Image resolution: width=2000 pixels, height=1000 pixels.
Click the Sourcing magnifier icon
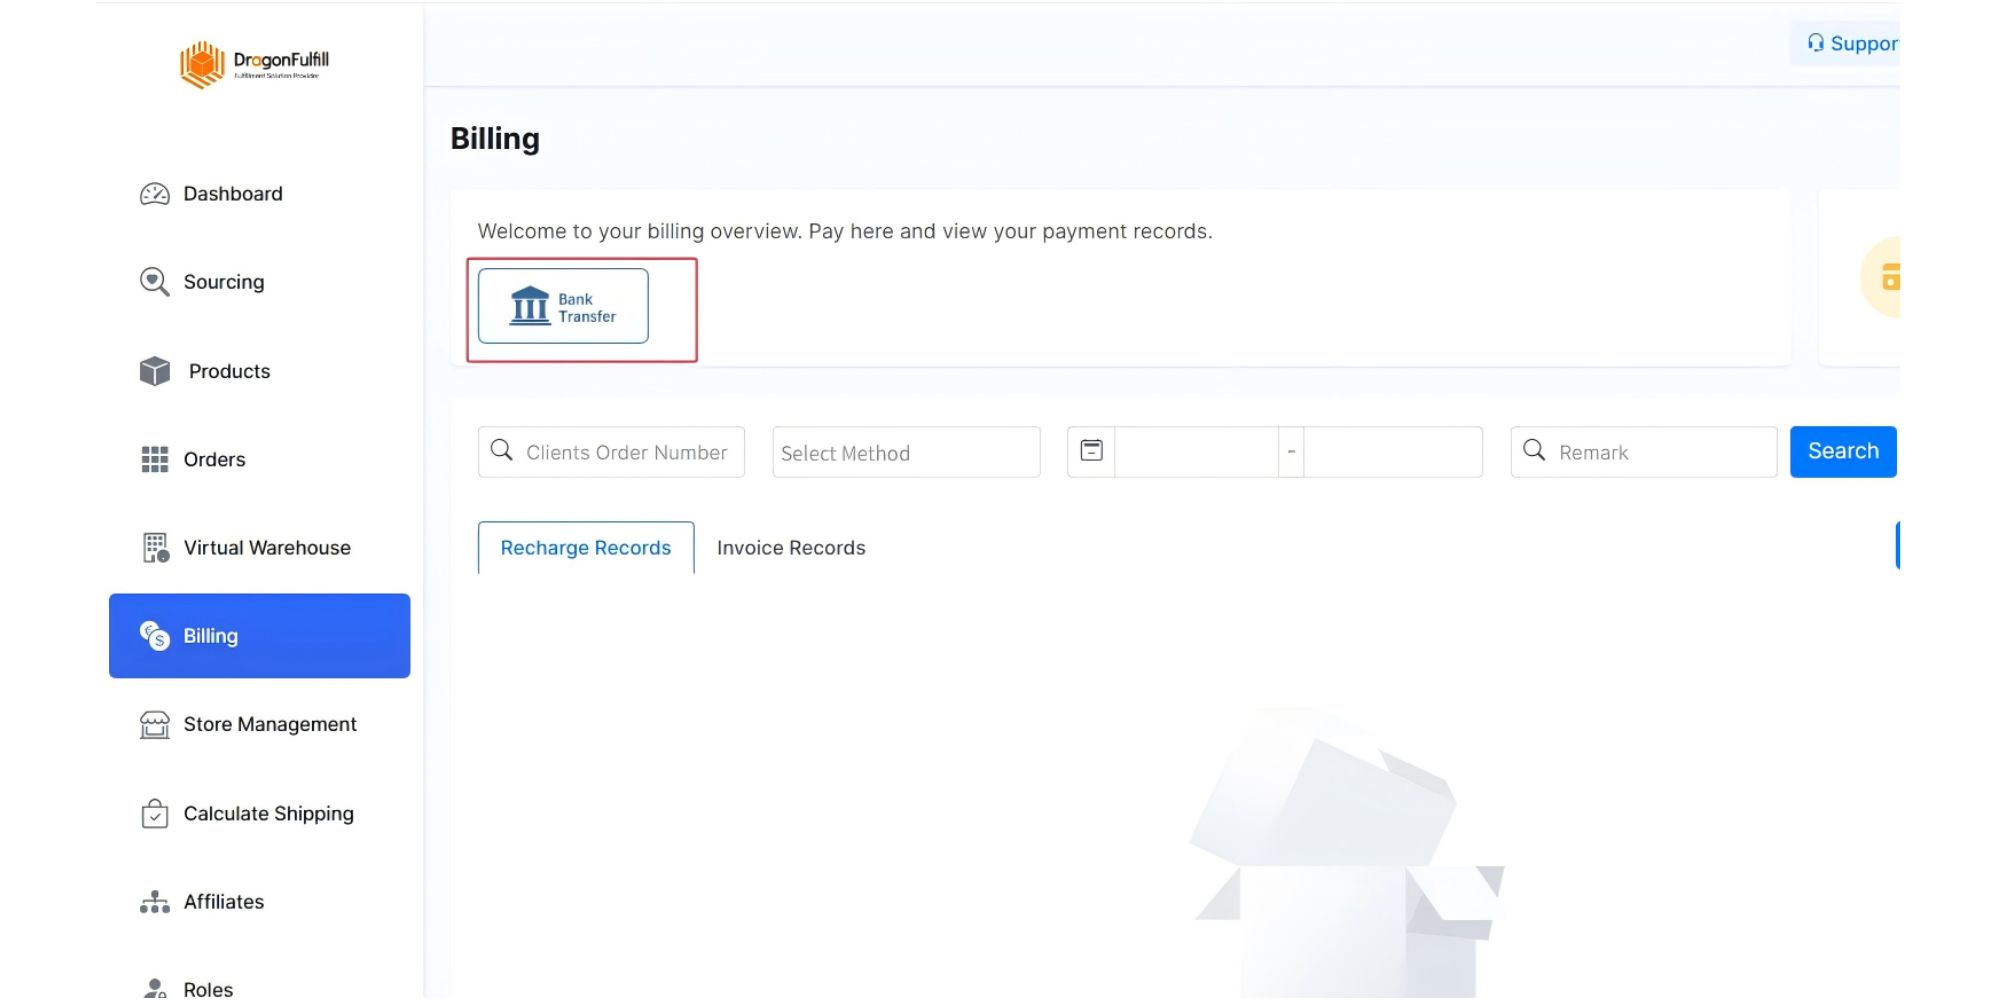(154, 282)
